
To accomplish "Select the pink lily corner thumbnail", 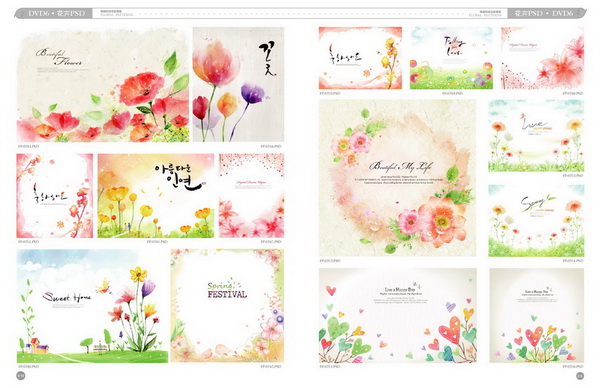I will (543, 58).
